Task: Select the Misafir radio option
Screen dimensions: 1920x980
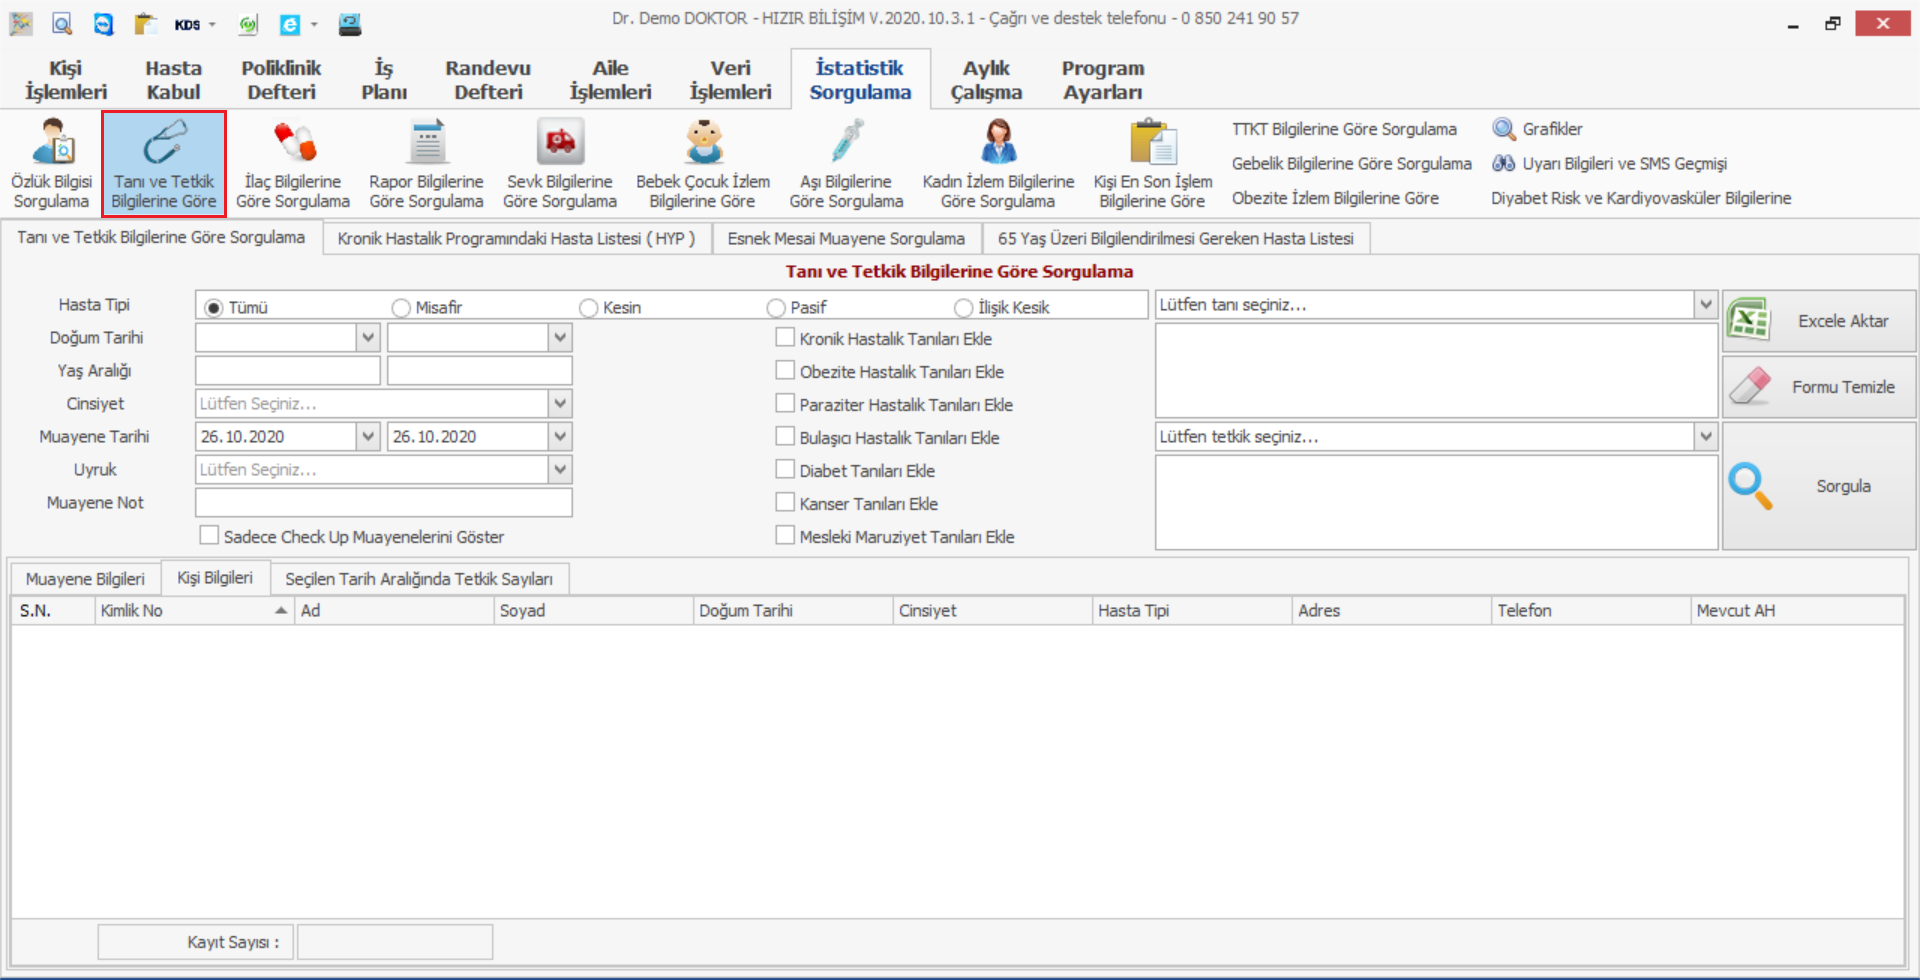Action: [401, 307]
